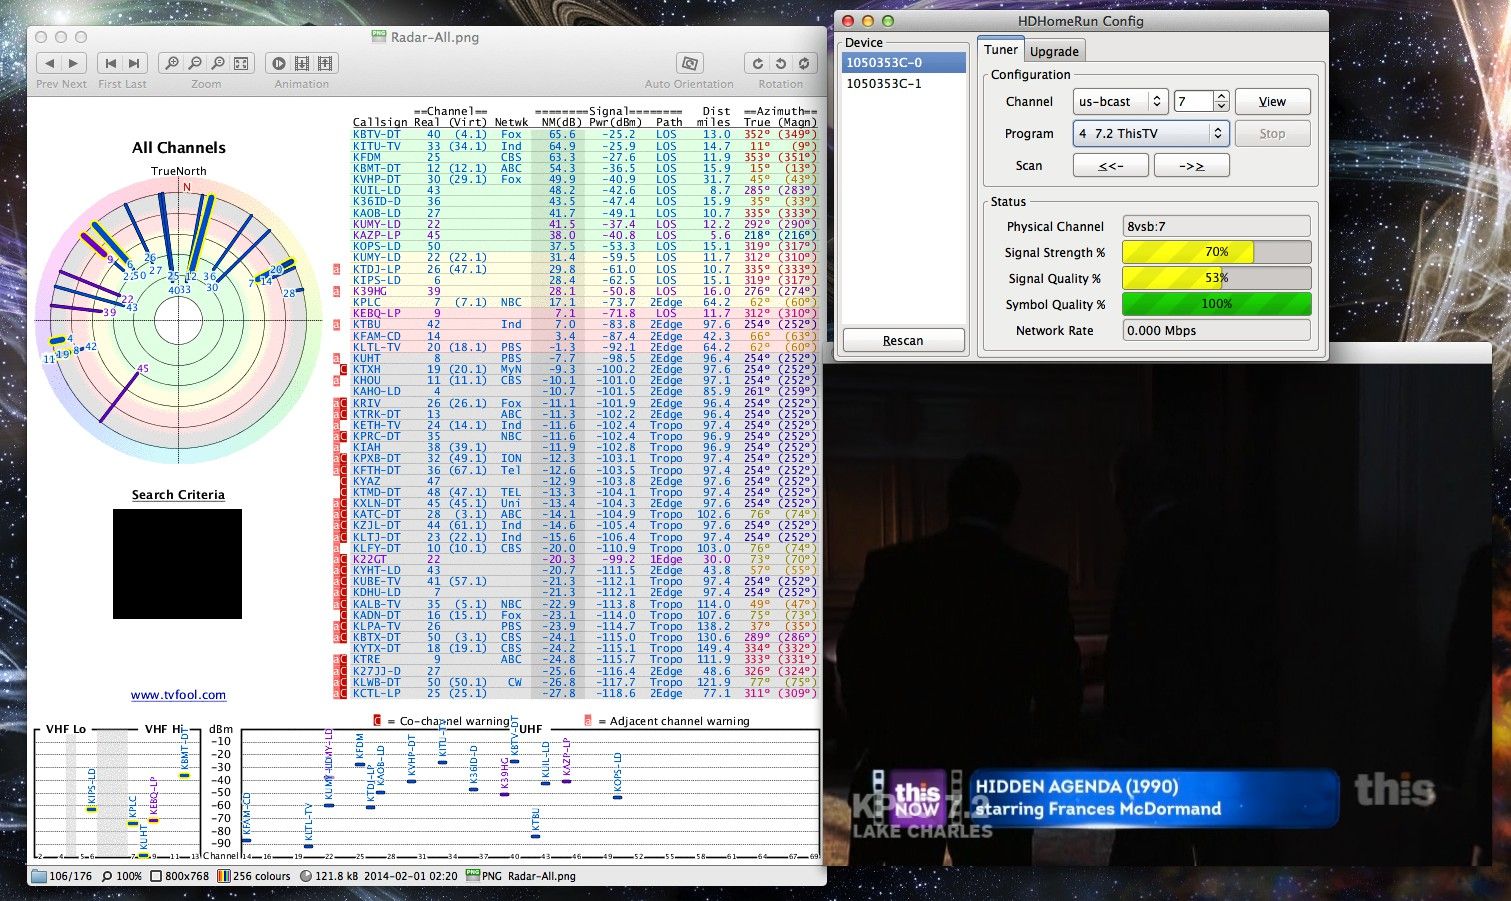This screenshot has height=901, width=1511.
Task: Click the Signal Strength 70% bar
Action: 1216,252
